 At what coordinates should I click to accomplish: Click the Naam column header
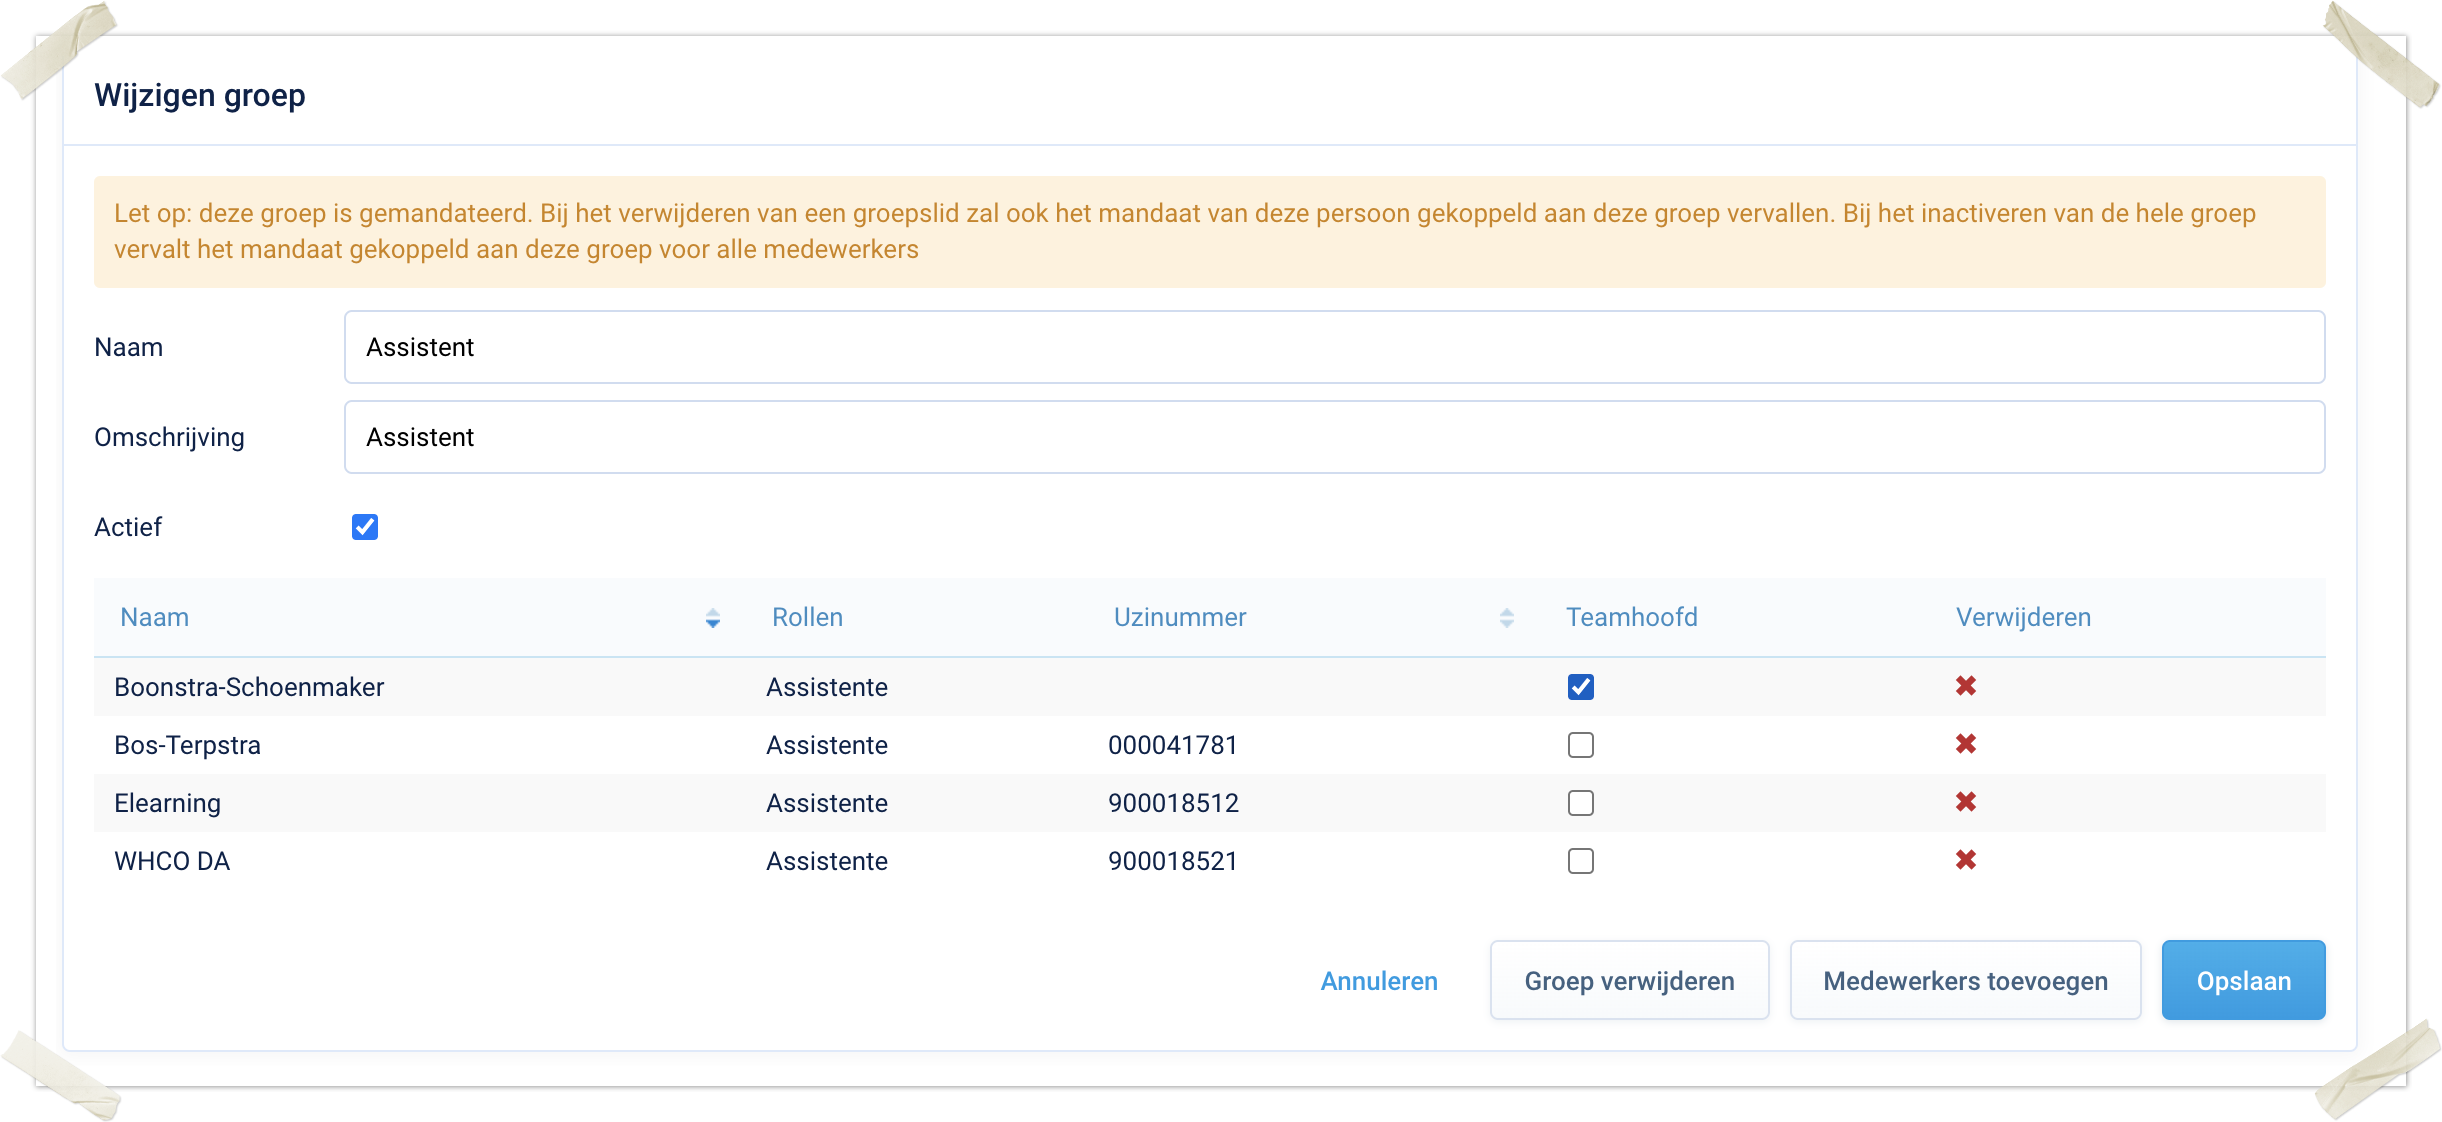[155, 617]
